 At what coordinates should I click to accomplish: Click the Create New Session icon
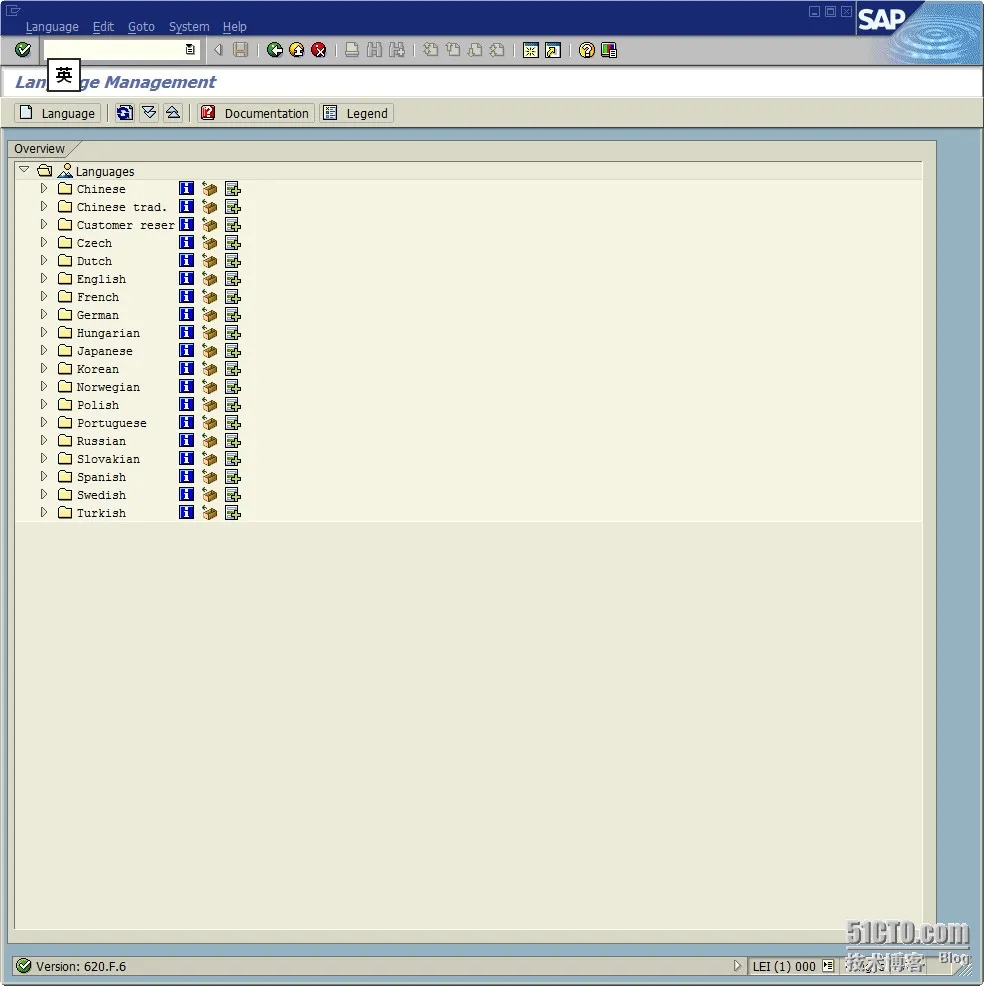tap(531, 50)
